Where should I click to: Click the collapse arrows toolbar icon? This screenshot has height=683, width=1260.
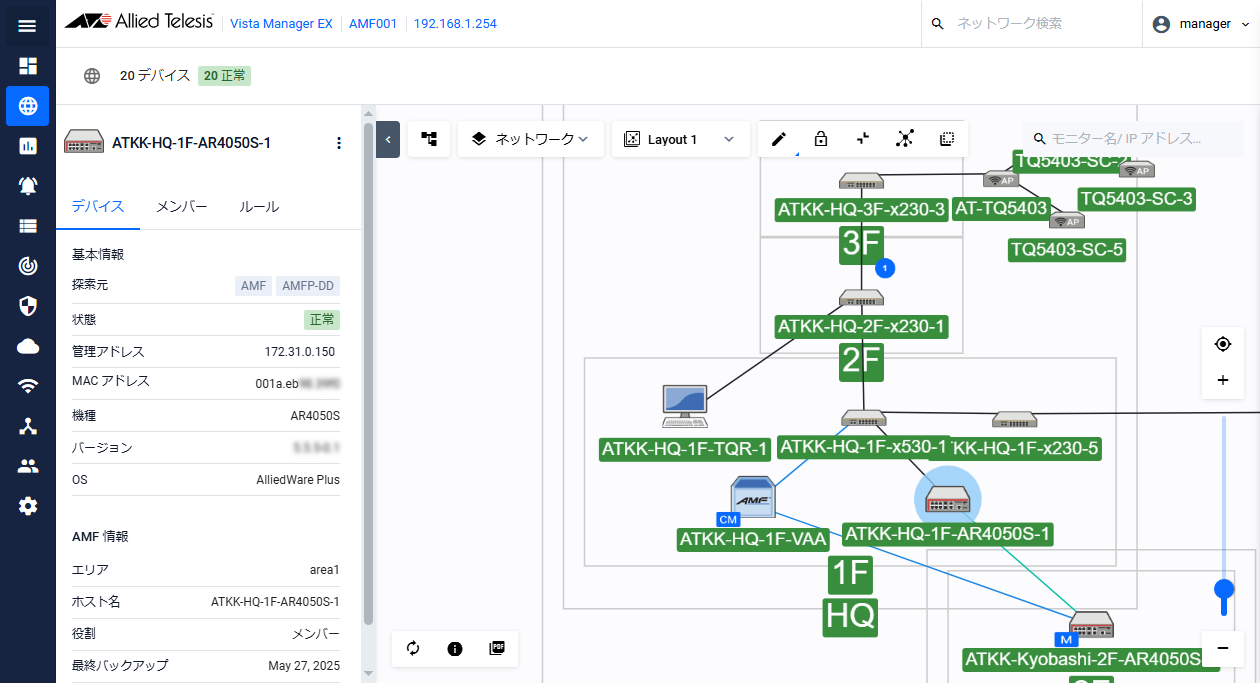pos(862,139)
